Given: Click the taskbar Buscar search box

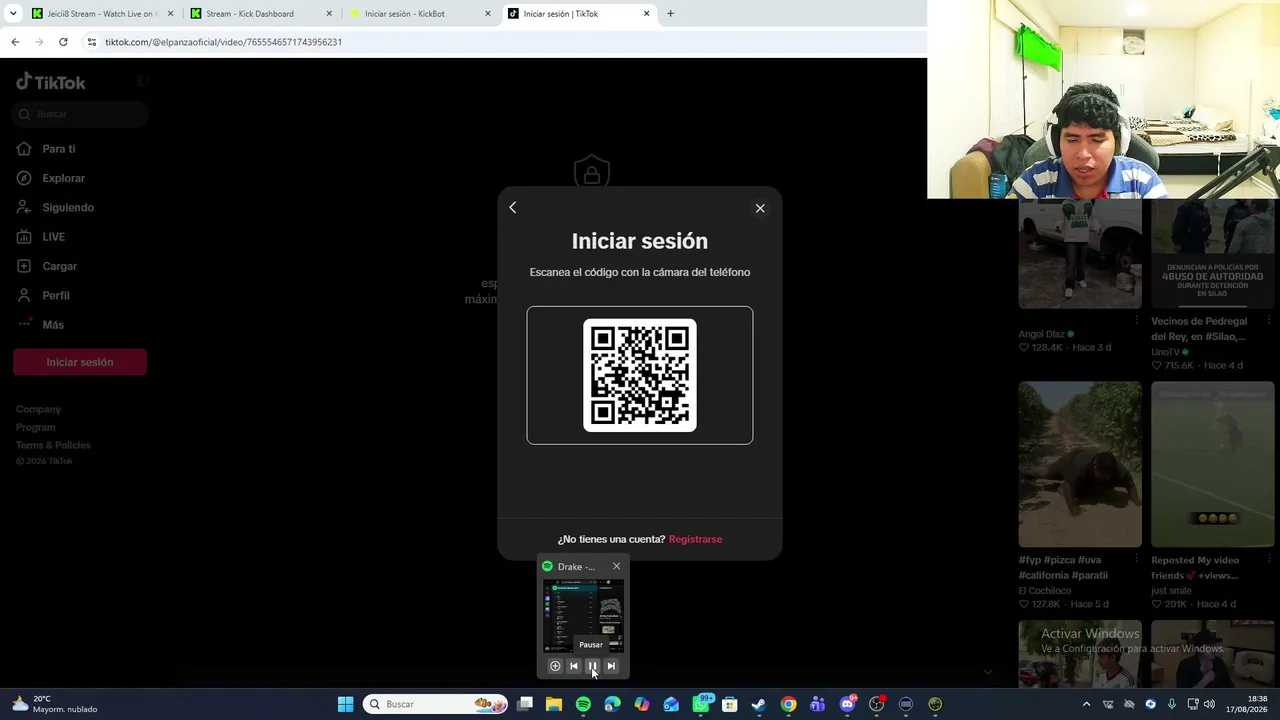Looking at the screenshot, I should click(x=435, y=704).
